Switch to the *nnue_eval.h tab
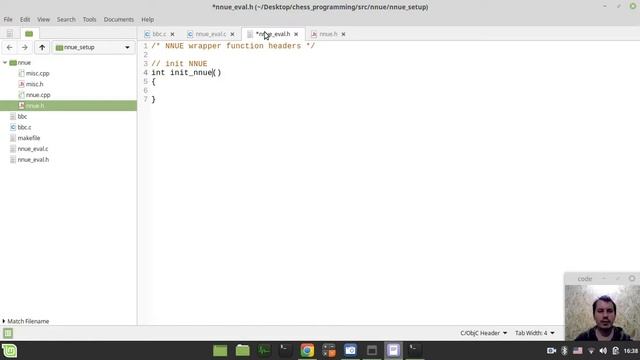Screen dimensions: 640x360 pos(272,34)
